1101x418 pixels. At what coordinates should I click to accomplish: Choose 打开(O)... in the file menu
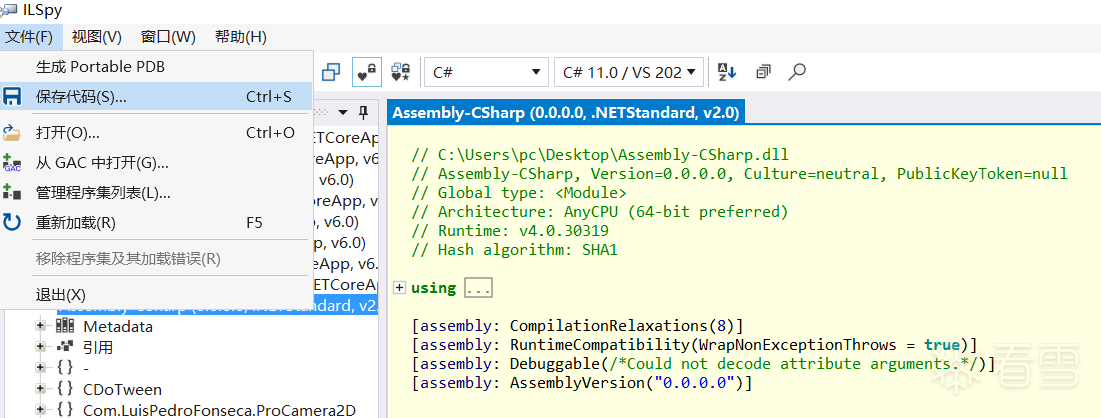tap(156, 132)
